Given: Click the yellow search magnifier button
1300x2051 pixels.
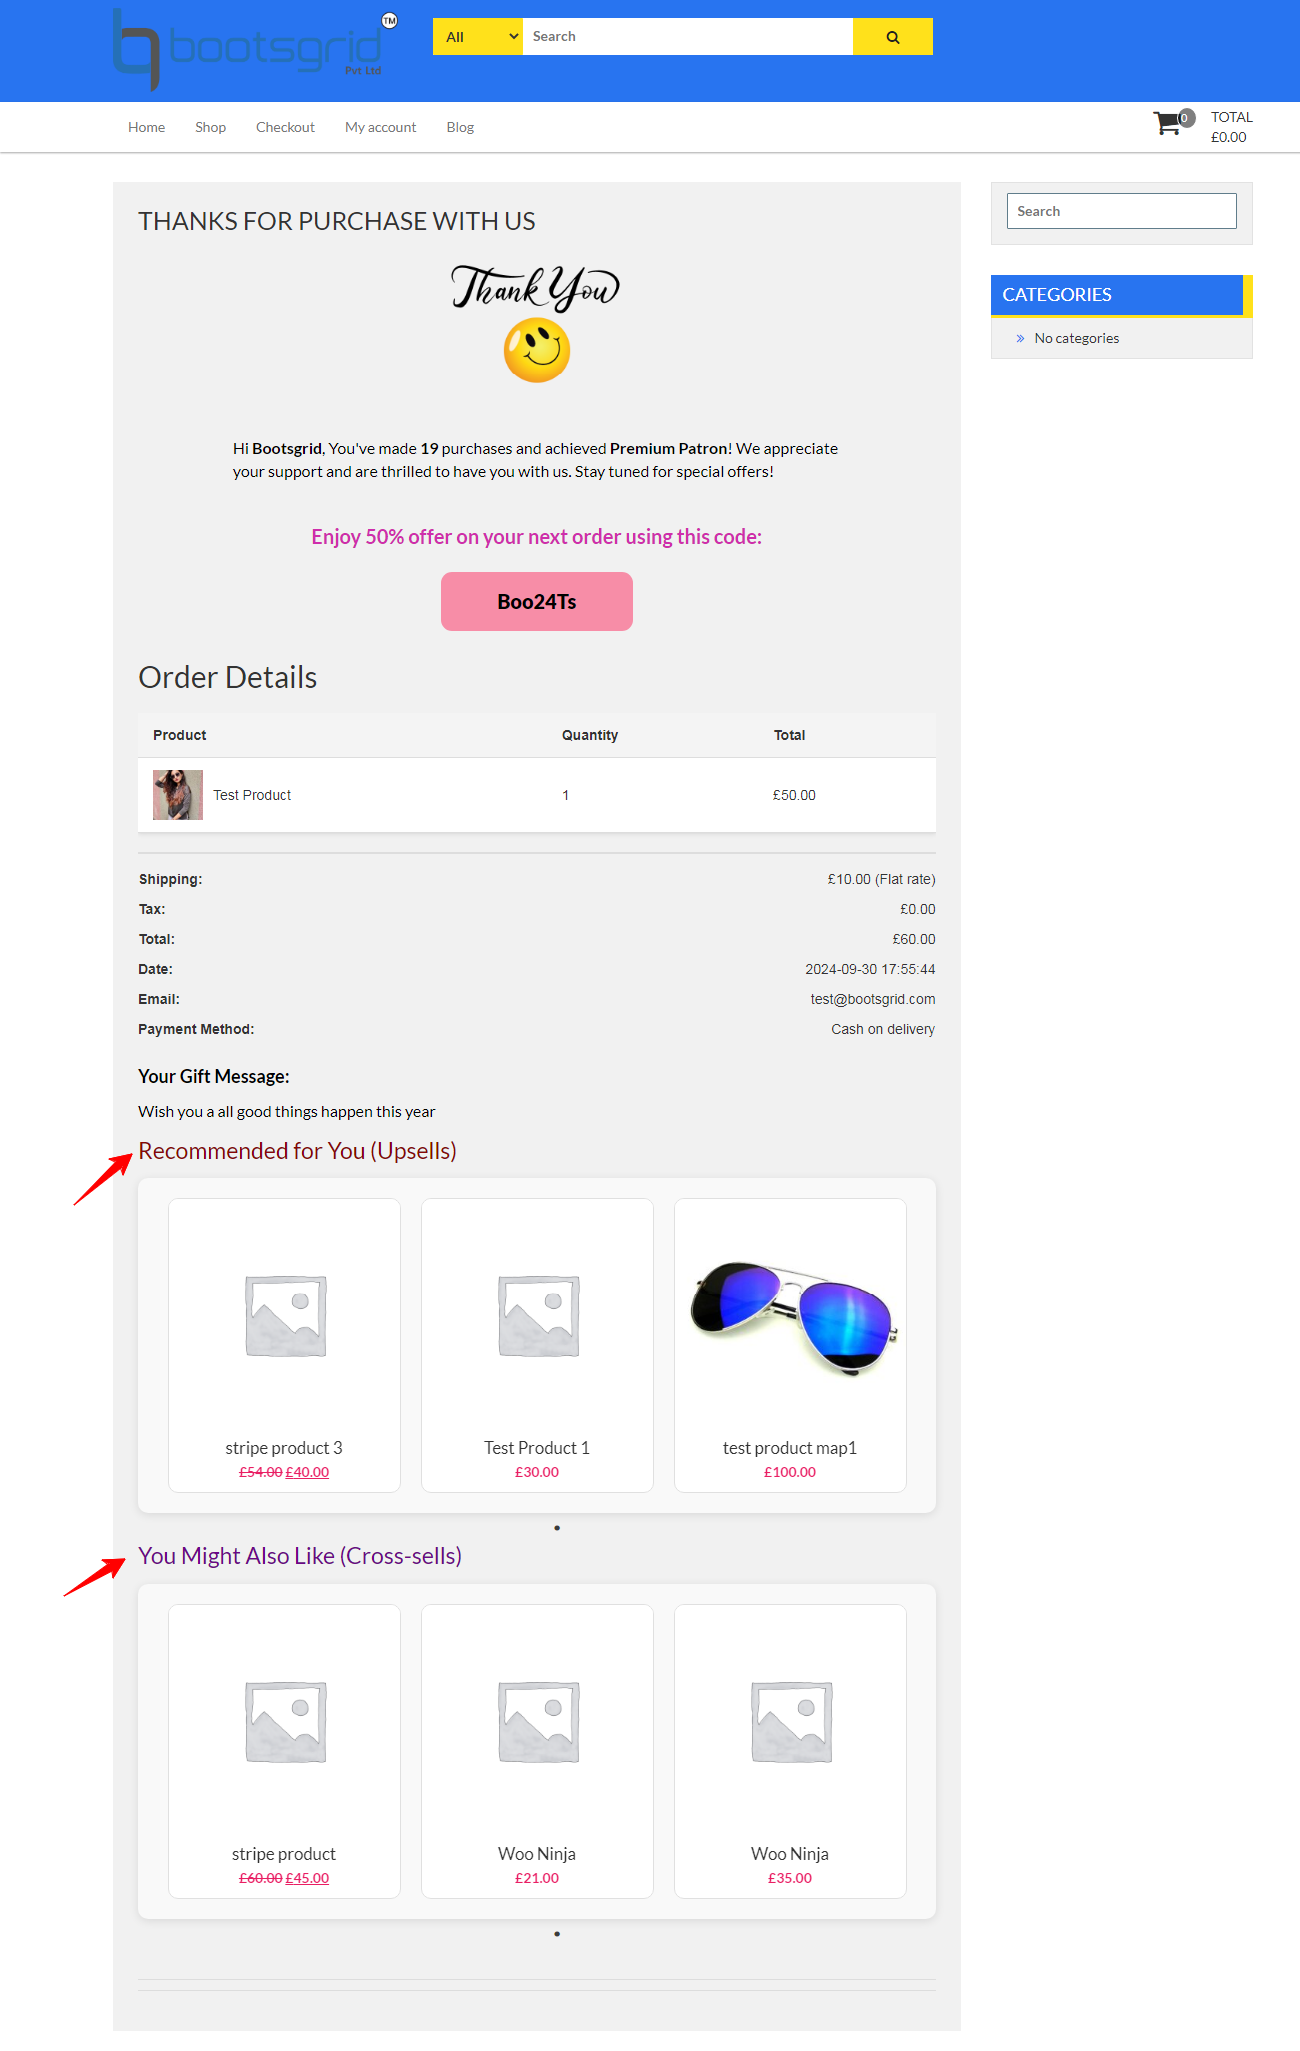Looking at the screenshot, I should click(x=892, y=37).
